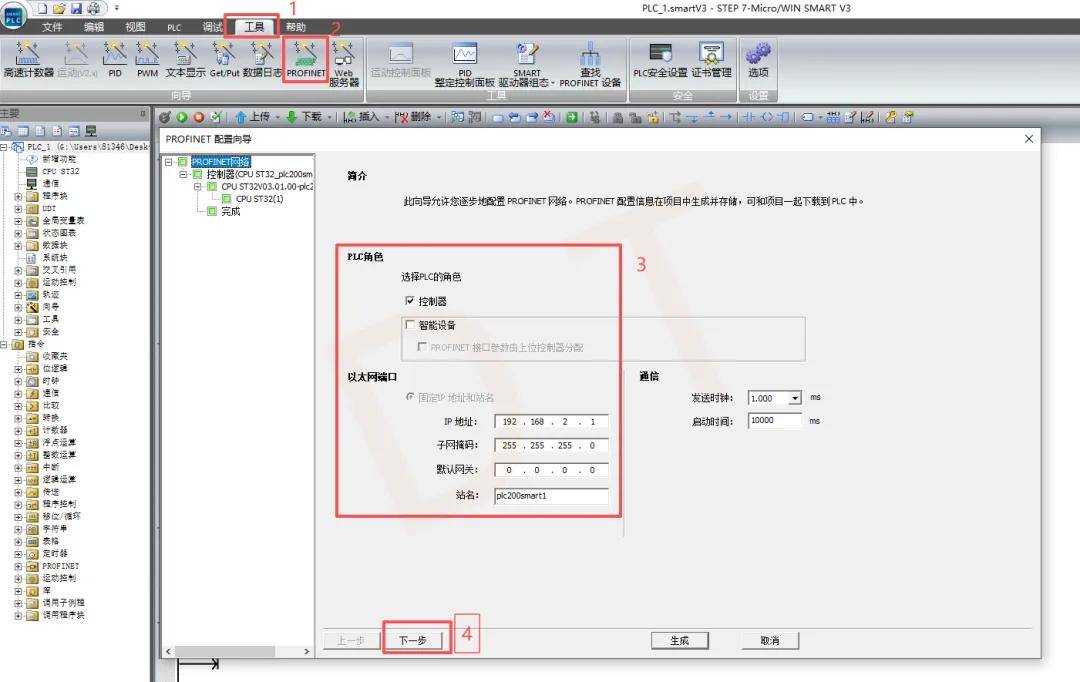Click Download (下载) in the toolbar

(304, 117)
